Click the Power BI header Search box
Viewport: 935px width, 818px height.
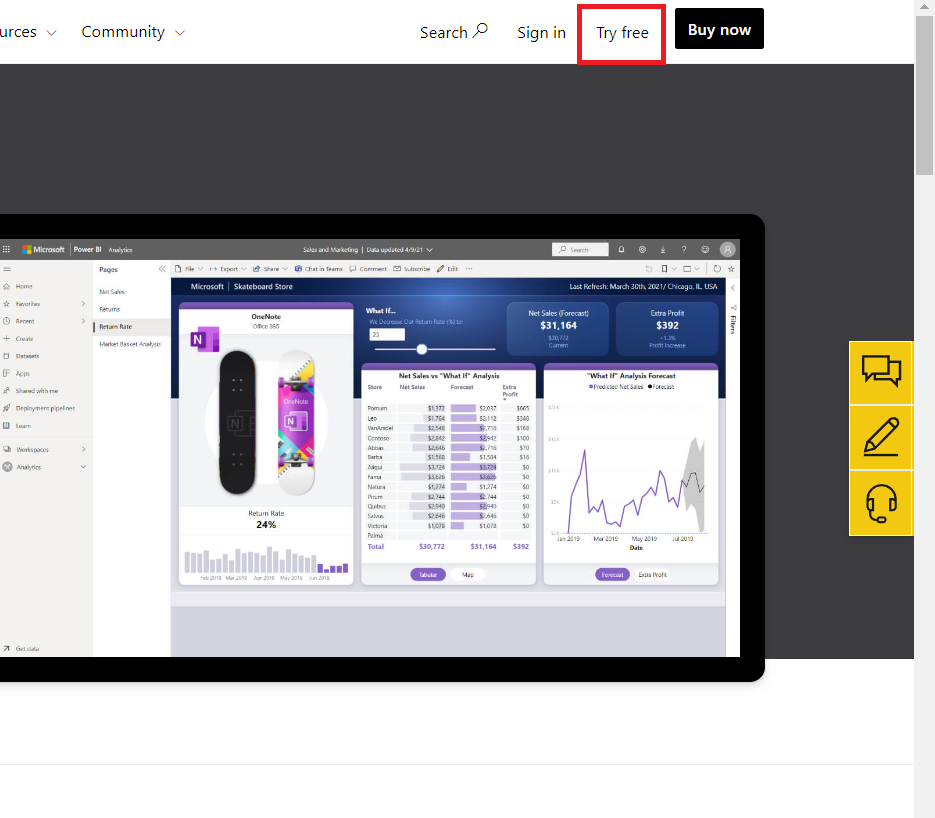click(x=580, y=249)
